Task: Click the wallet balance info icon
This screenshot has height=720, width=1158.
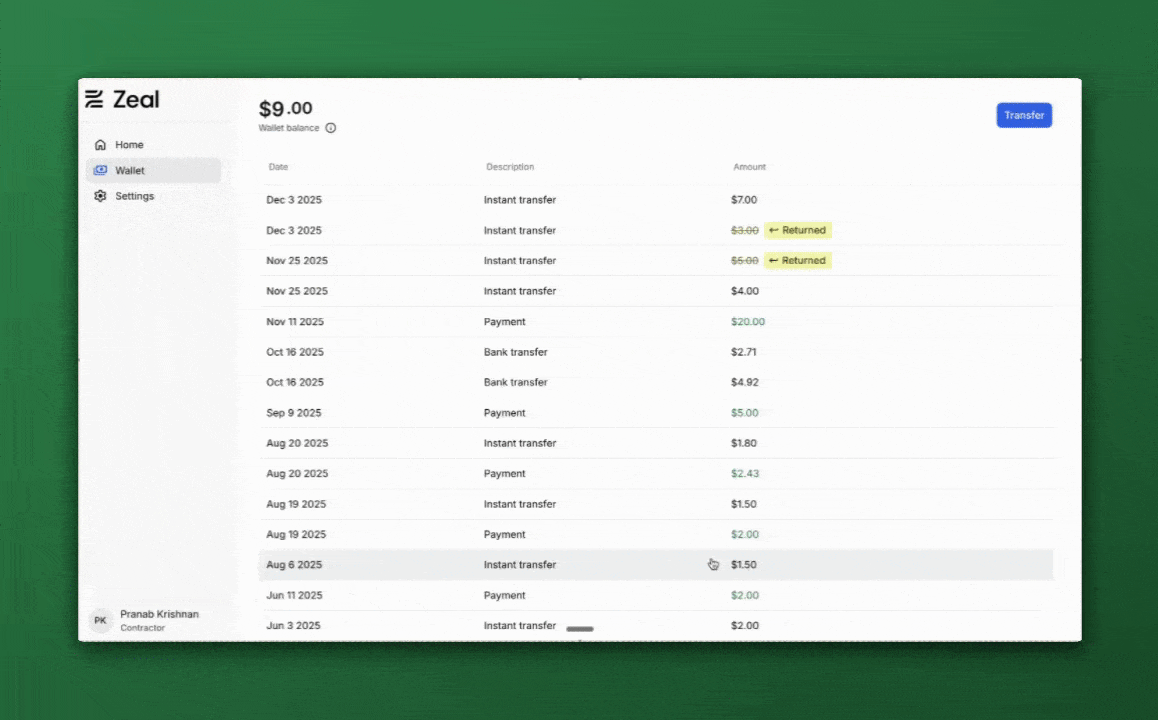Action: coord(331,128)
